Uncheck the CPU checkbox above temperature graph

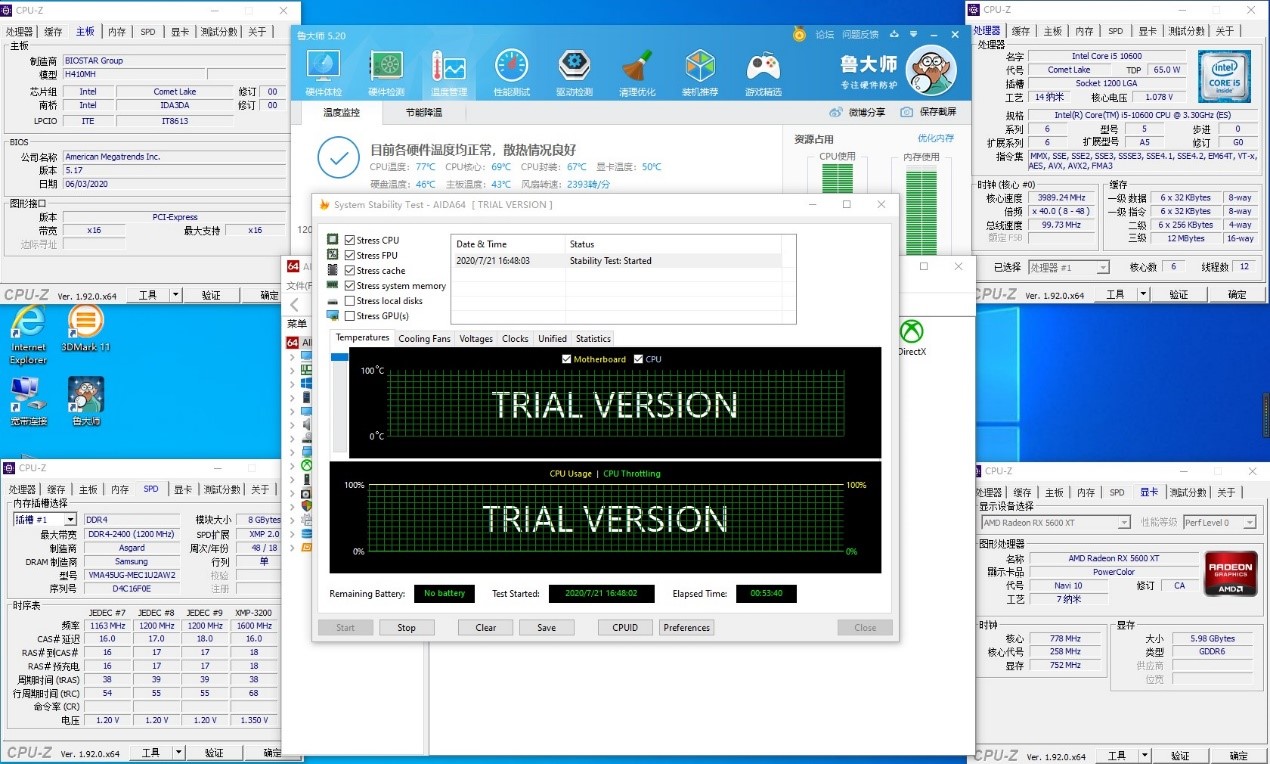639,359
